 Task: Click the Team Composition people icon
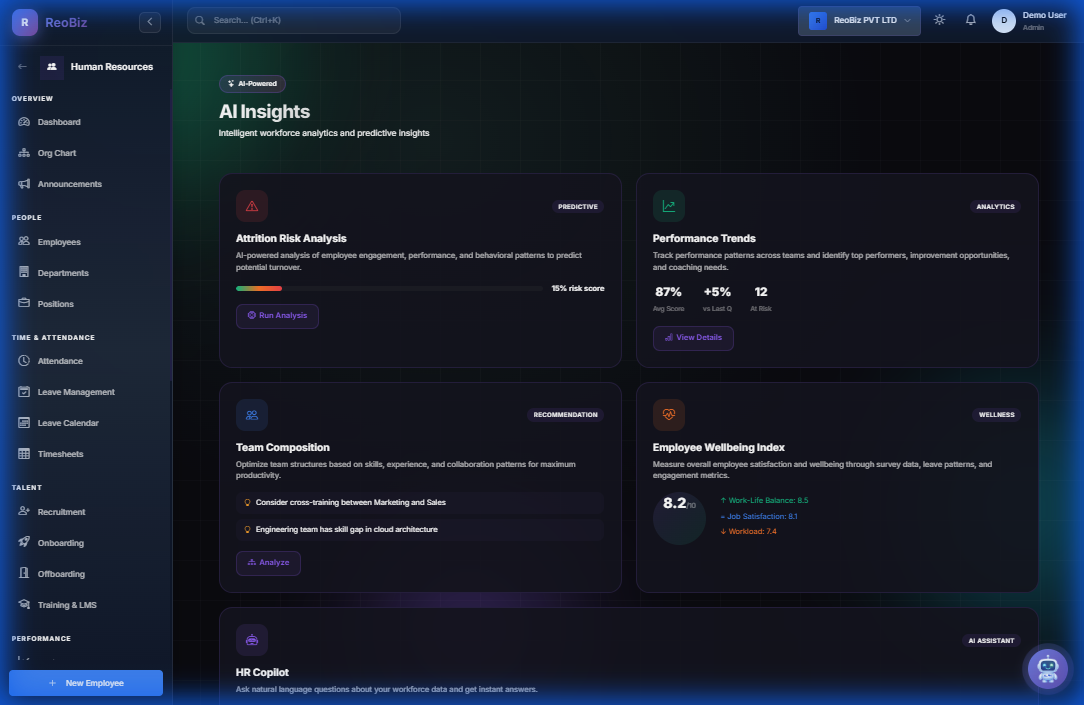(251, 414)
